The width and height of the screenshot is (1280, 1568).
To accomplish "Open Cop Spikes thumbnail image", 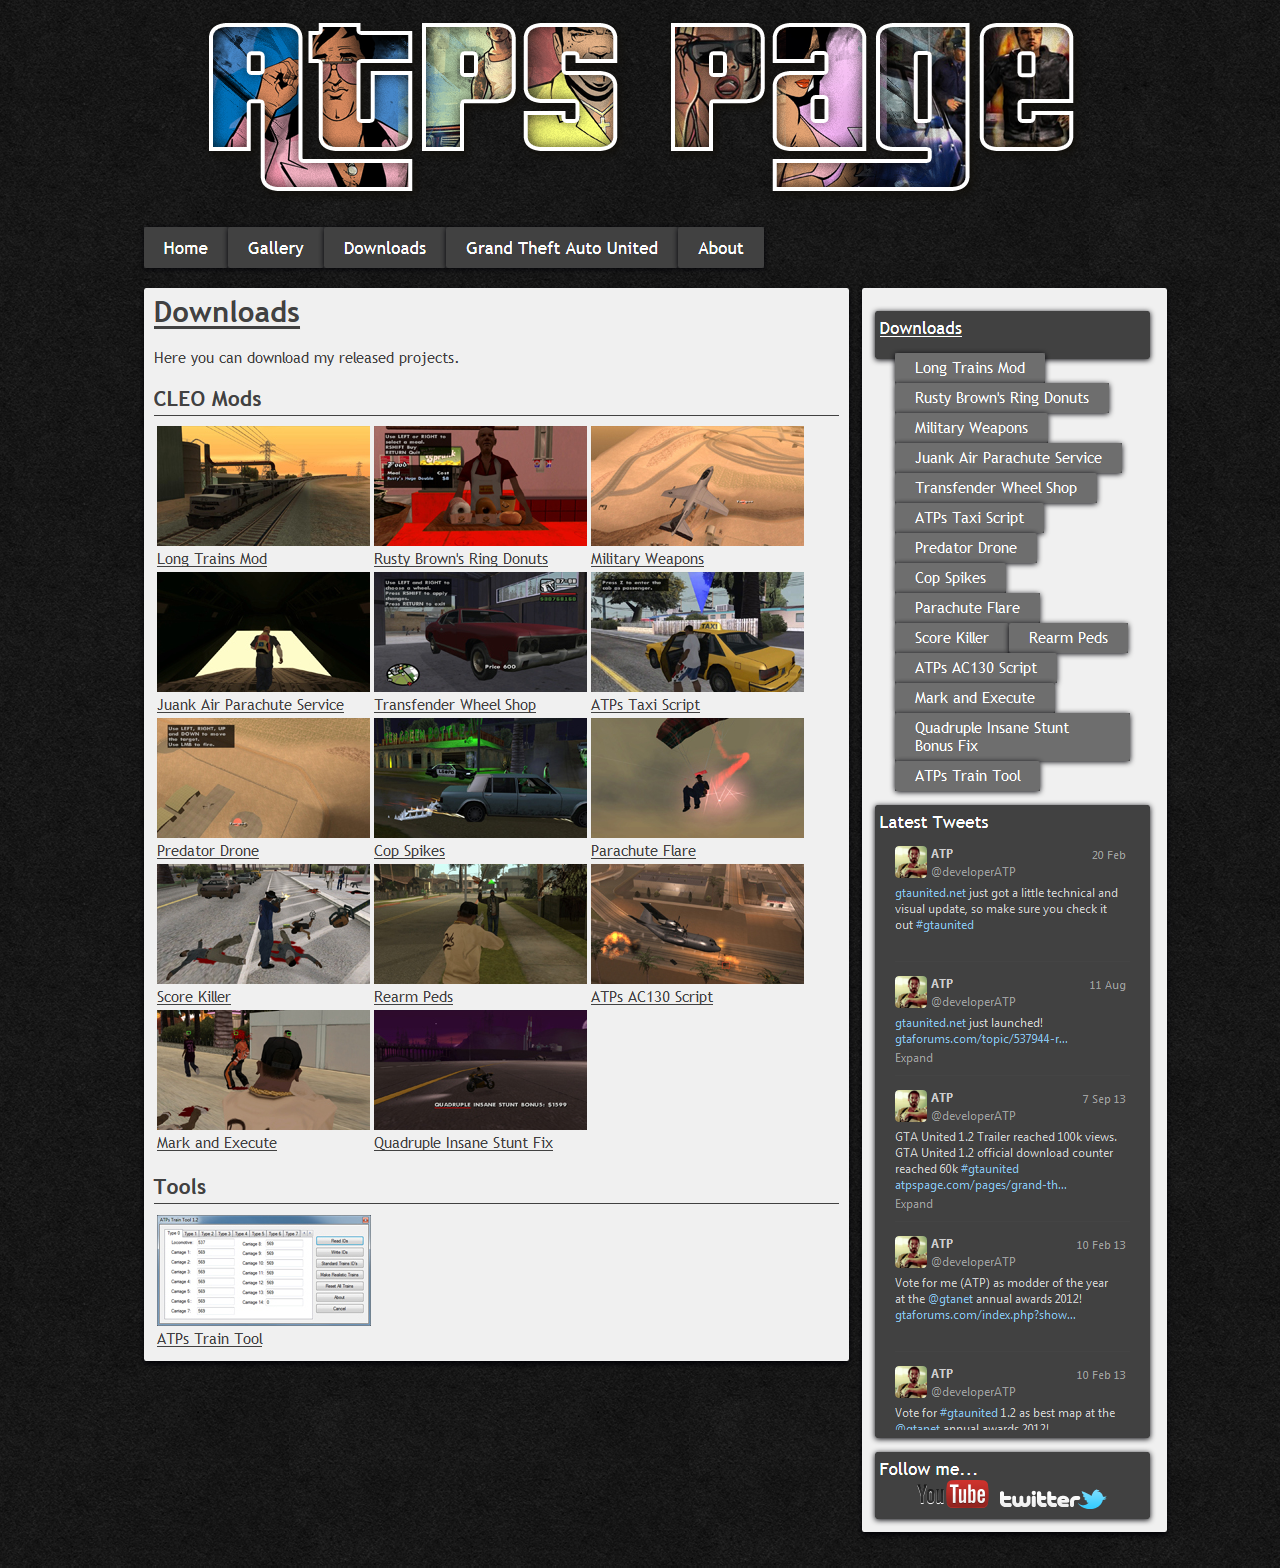I will [480, 778].
